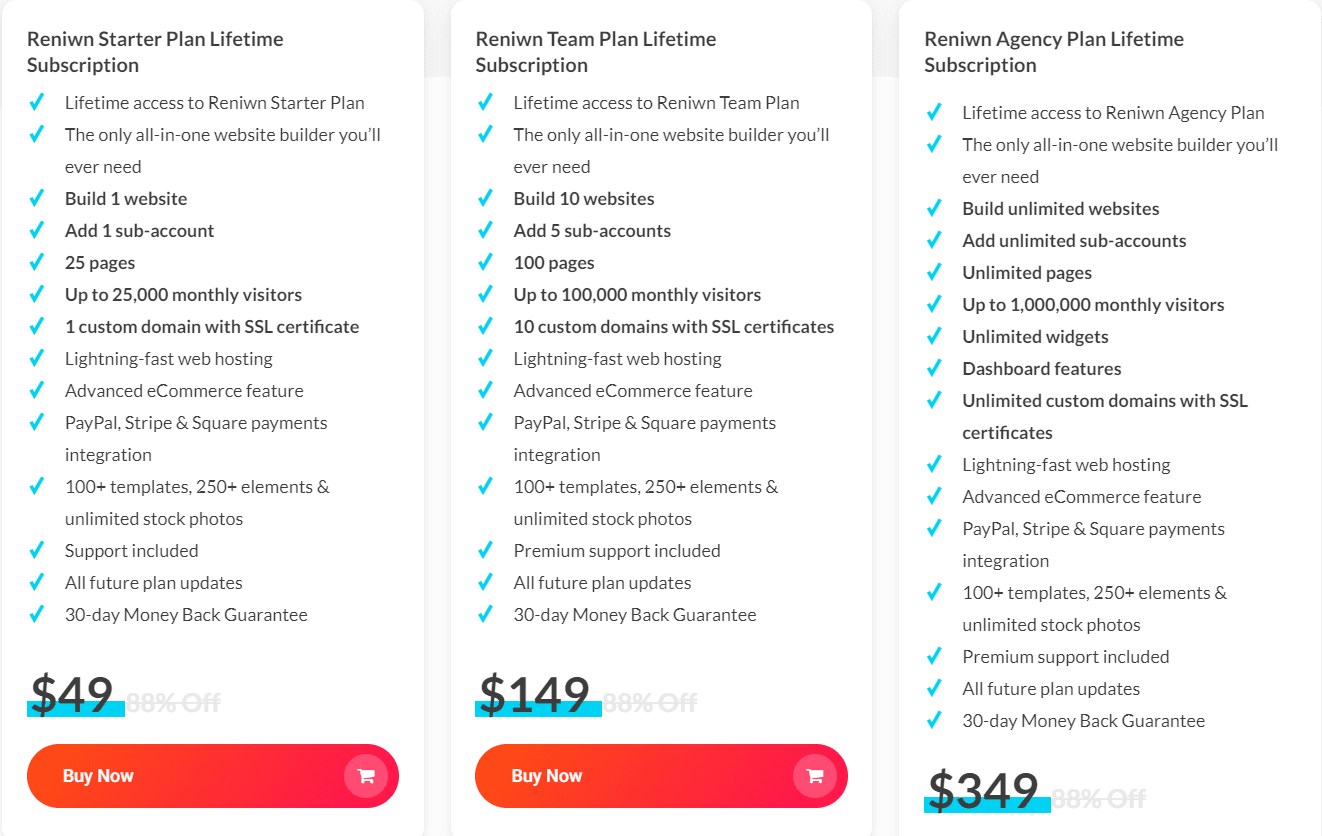Click the Reniwn Agency Plan Lifetime Subscription heading
This screenshot has height=836, width=1322.
tap(1053, 51)
